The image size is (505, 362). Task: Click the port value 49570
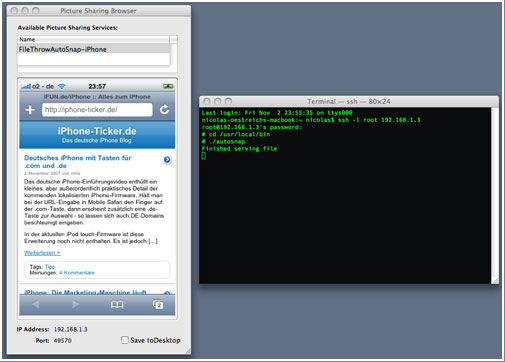[63, 341]
